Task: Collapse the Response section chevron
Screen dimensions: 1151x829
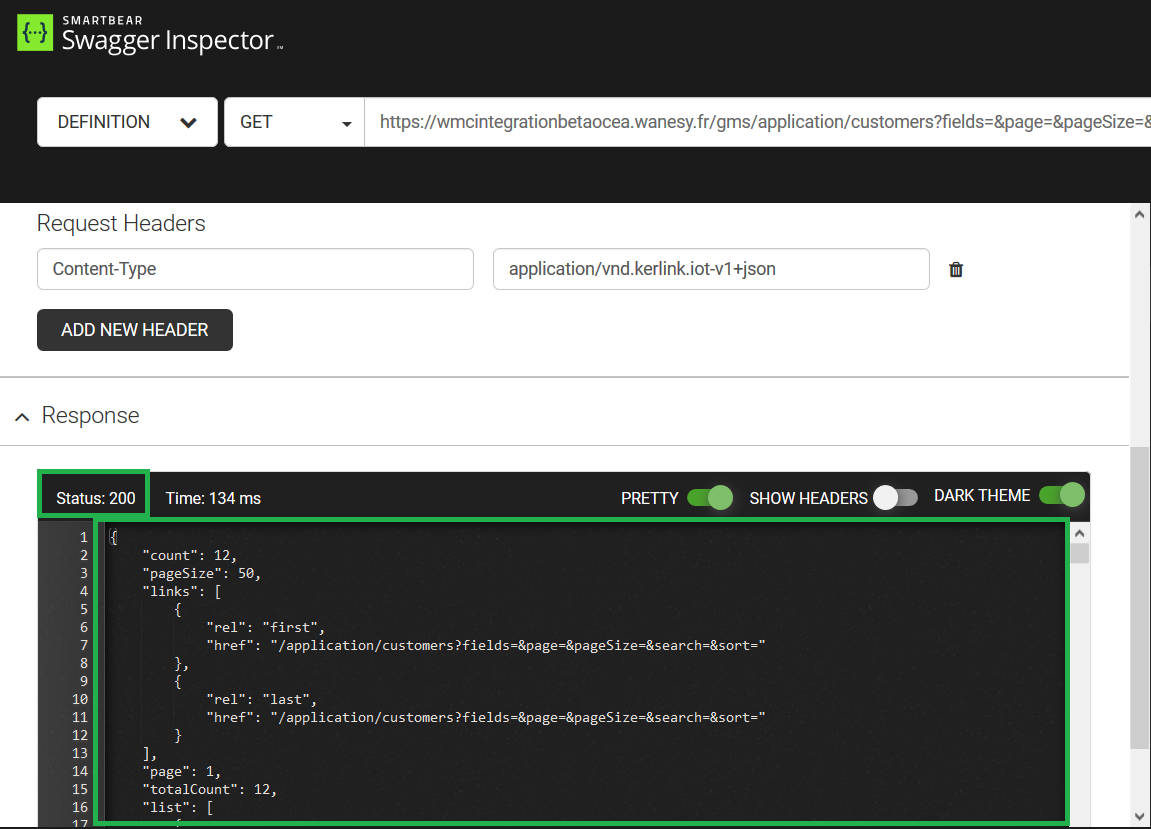Action: pos(22,417)
